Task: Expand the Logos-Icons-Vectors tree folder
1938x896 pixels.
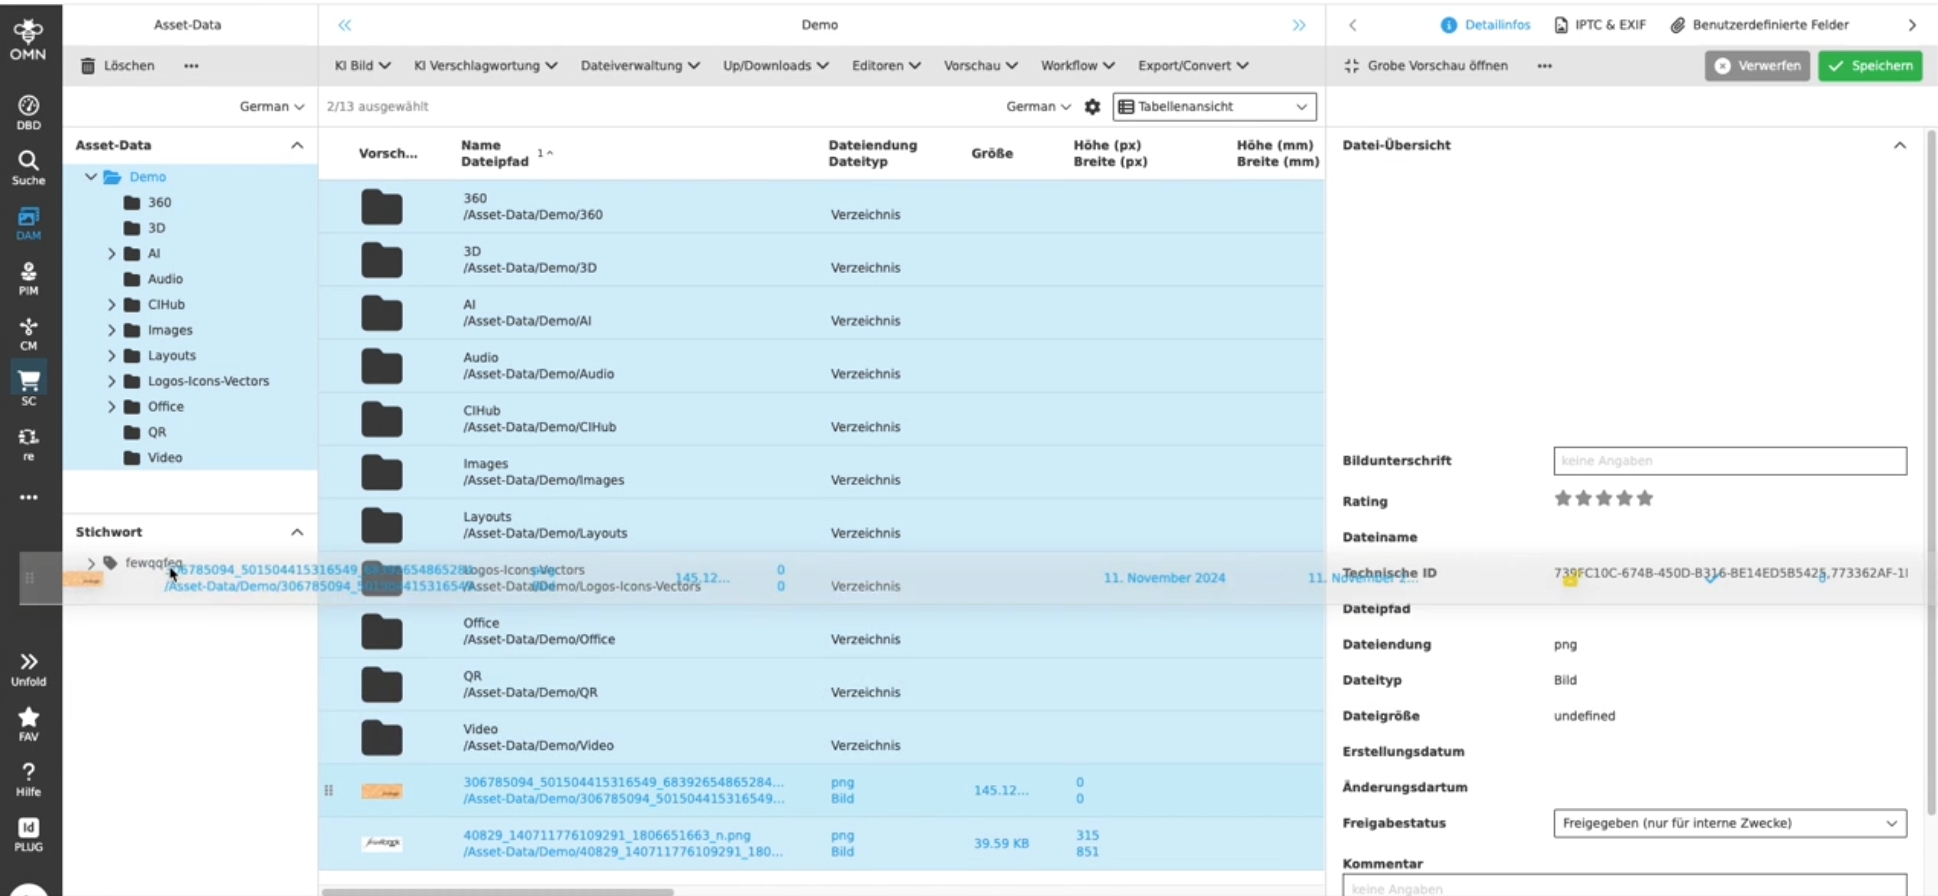Action: [112, 381]
